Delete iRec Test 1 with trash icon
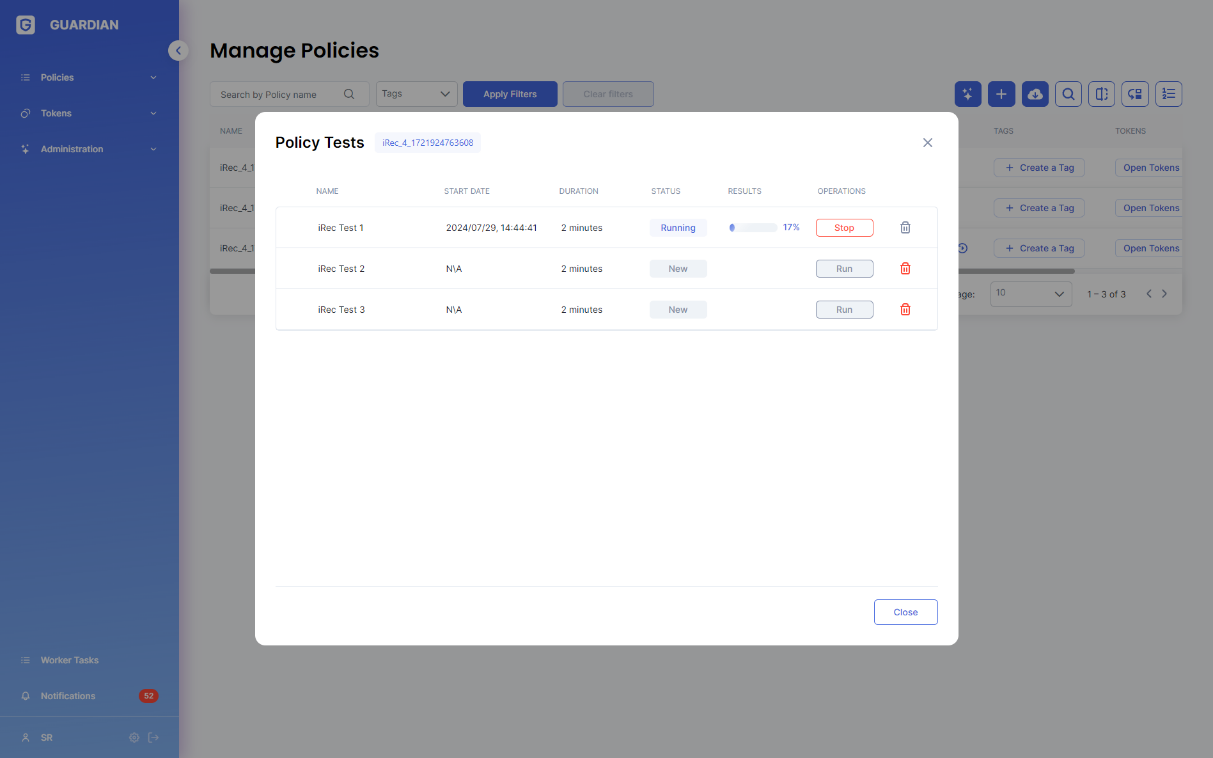 [x=905, y=228]
